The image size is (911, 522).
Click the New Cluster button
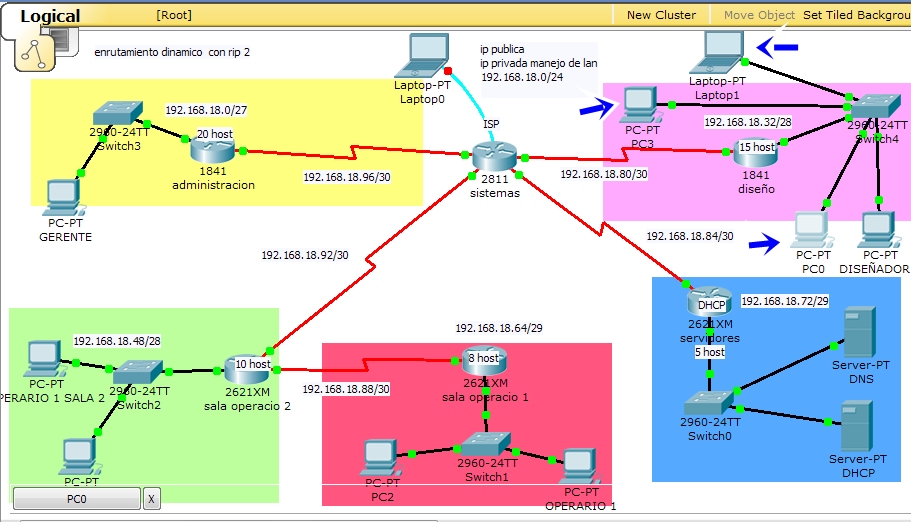661,15
